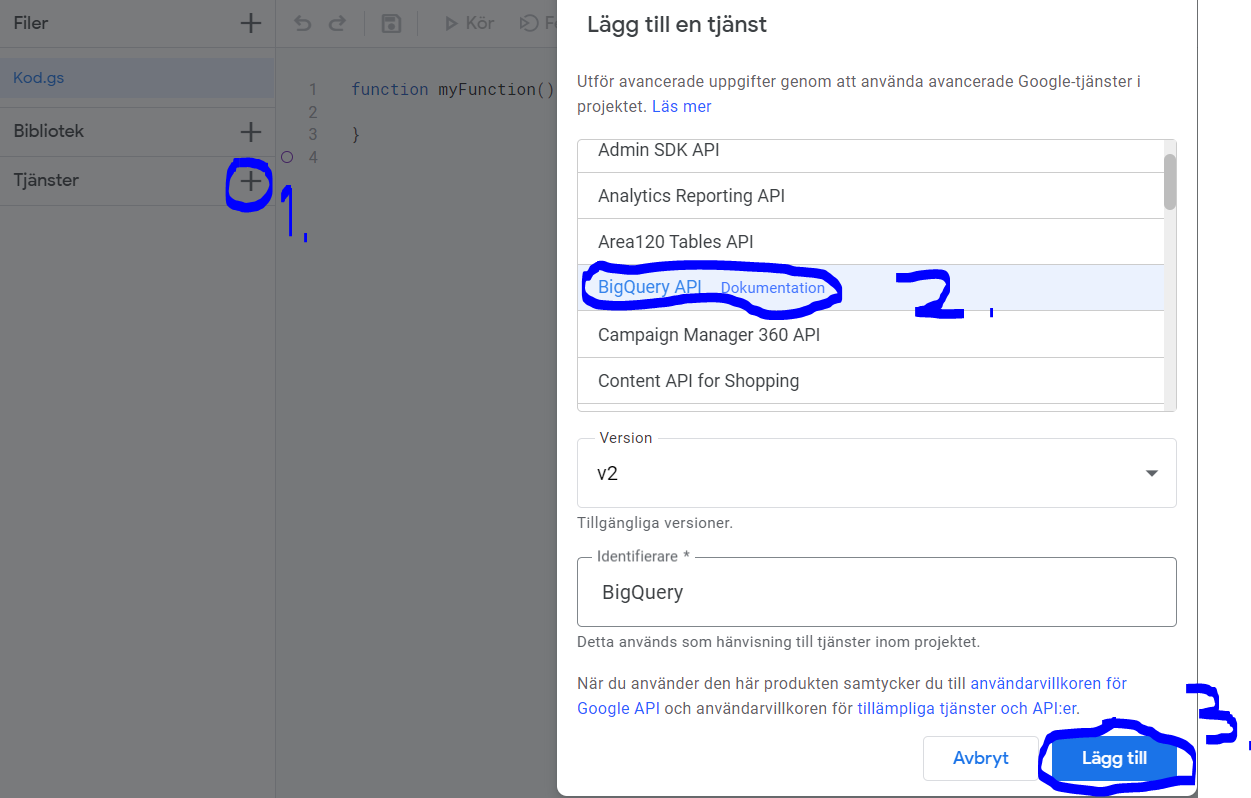This screenshot has height=798, width=1251.
Task: Select Admin SDK API from list
Action: pos(871,152)
